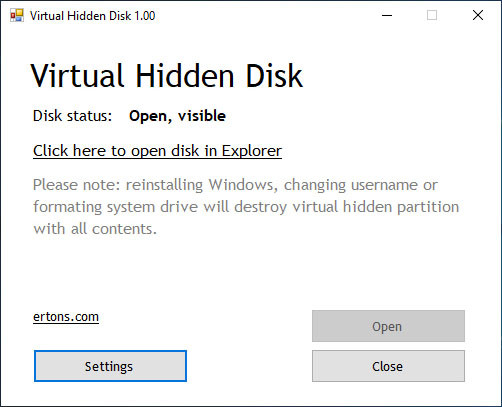502x407 pixels.
Task: Click the note line about formating system drive
Action: (x=246, y=207)
